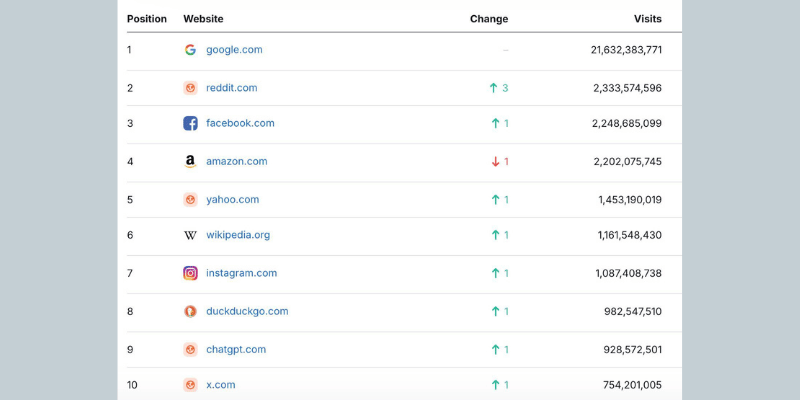Select visits value 928,572,501

pyautogui.click(x=633, y=349)
